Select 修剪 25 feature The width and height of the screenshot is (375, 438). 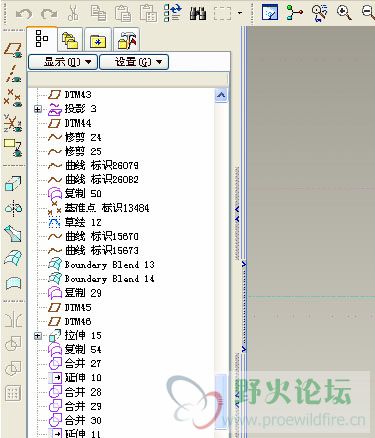(x=83, y=152)
